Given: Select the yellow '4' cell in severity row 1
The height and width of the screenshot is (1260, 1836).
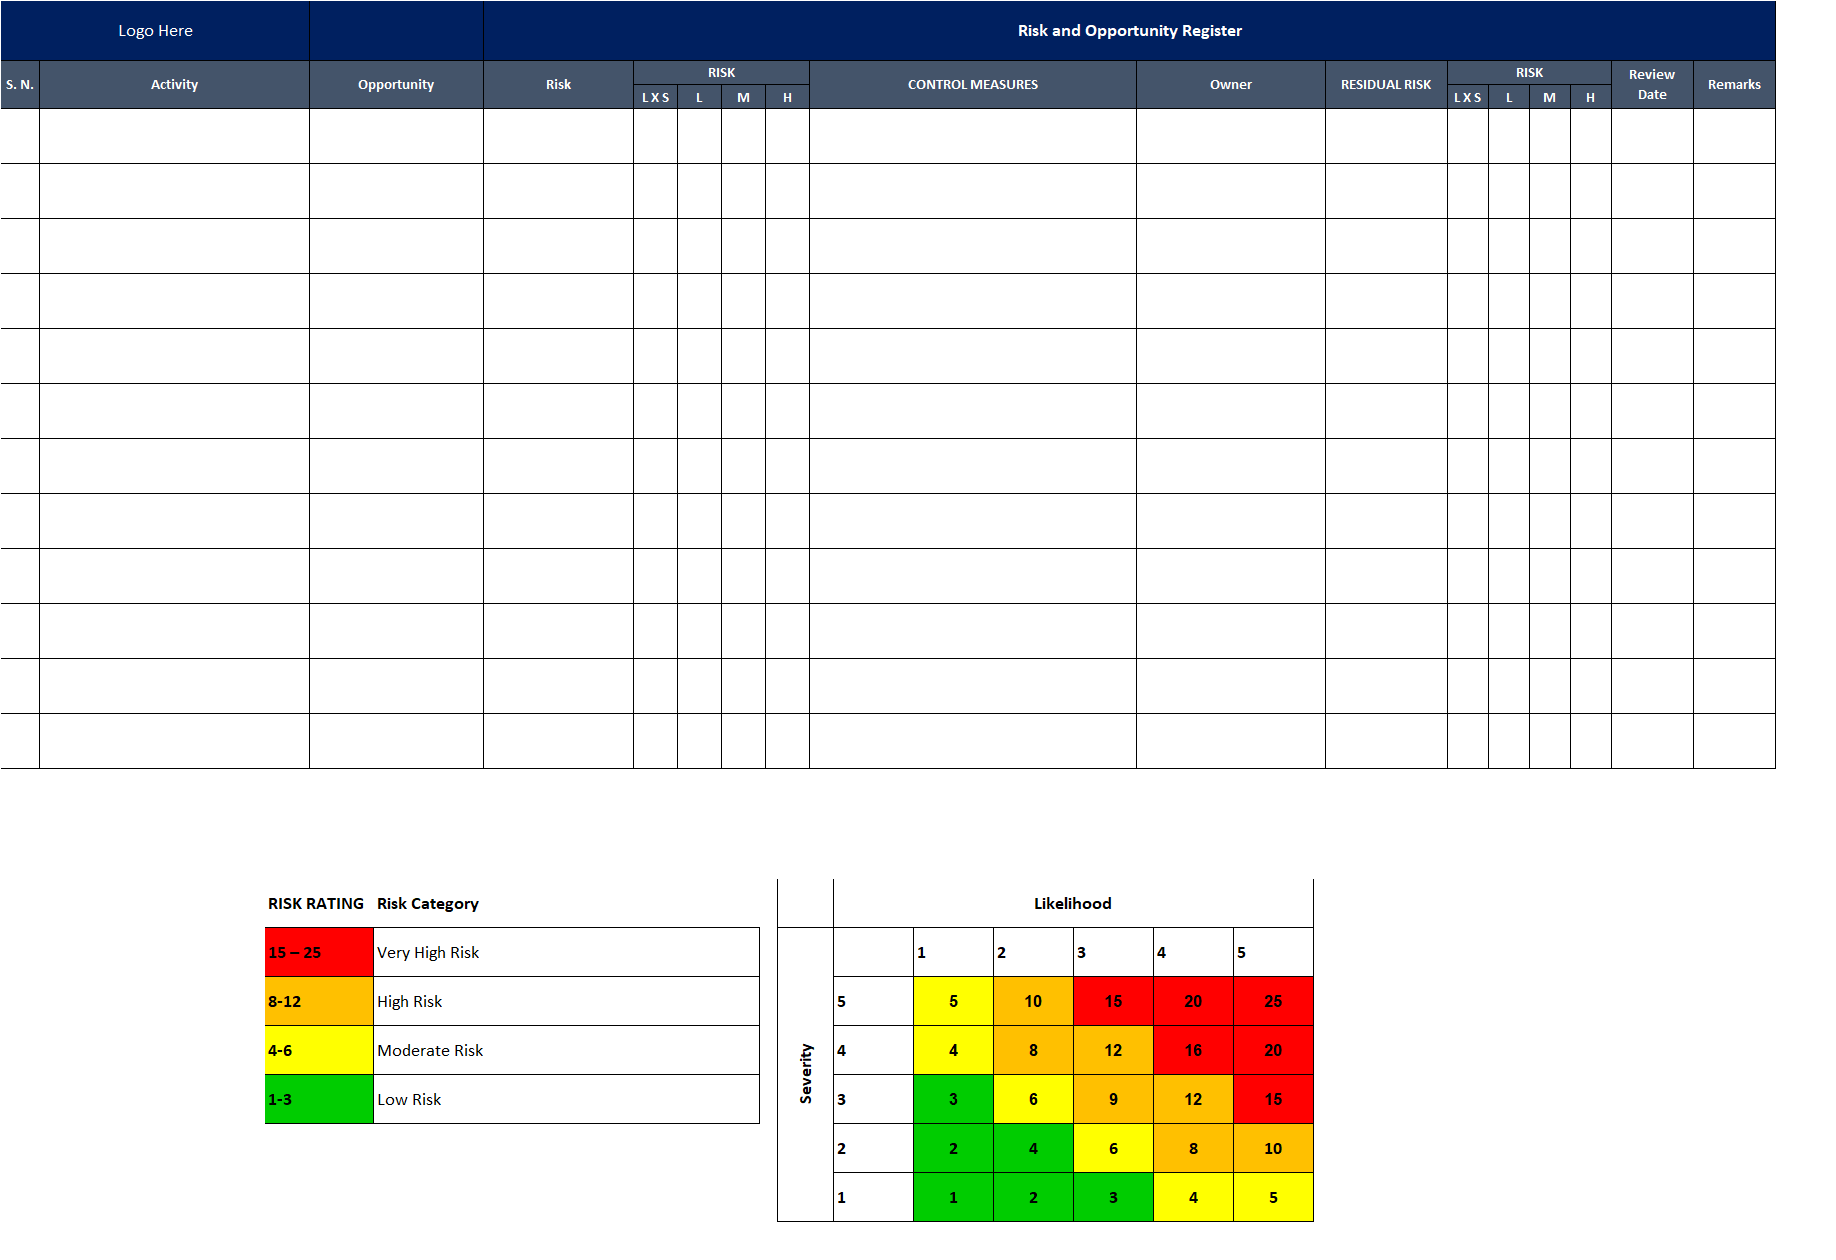Looking at the screenshot, I should (x=1193, y=1197).
